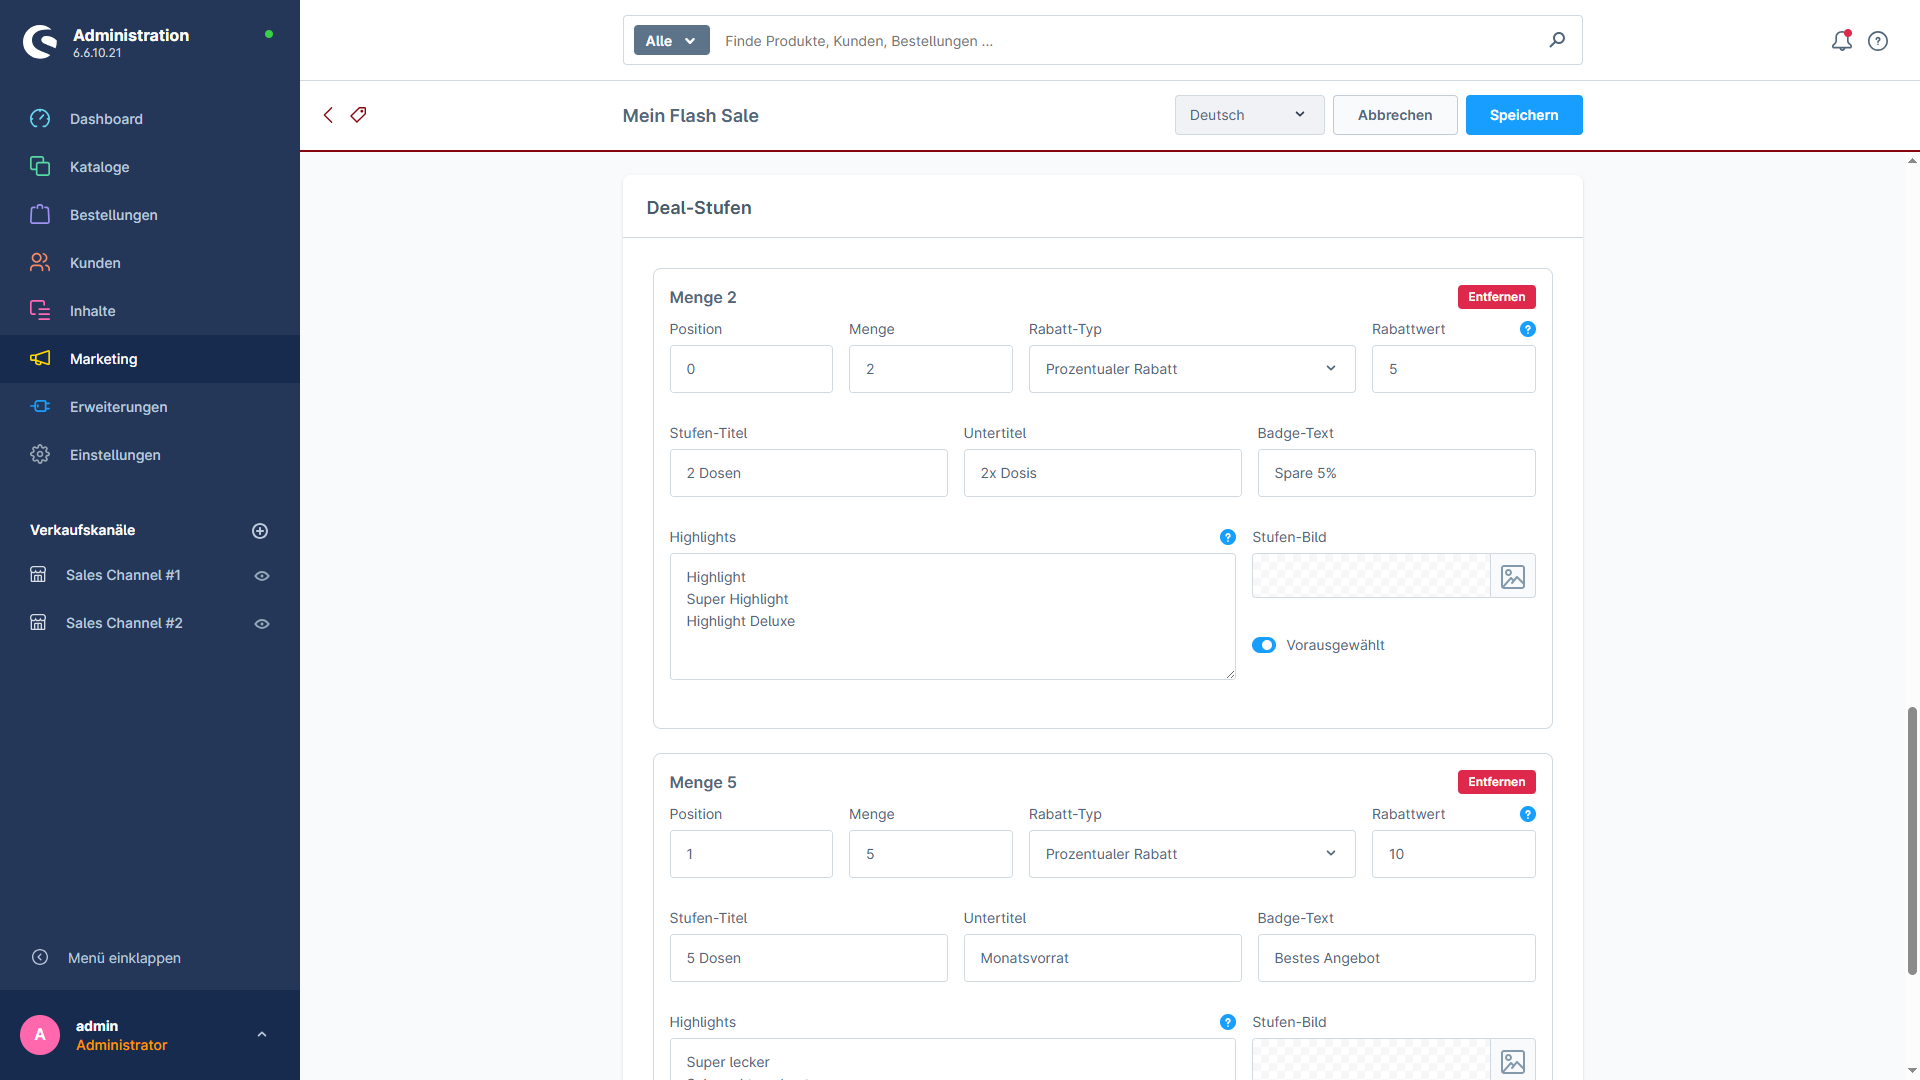1920x1080 pixels.
Task: Show Highlights help tooltip in Menge 2
Action: pyautogui.click(x=1227, y=537)
